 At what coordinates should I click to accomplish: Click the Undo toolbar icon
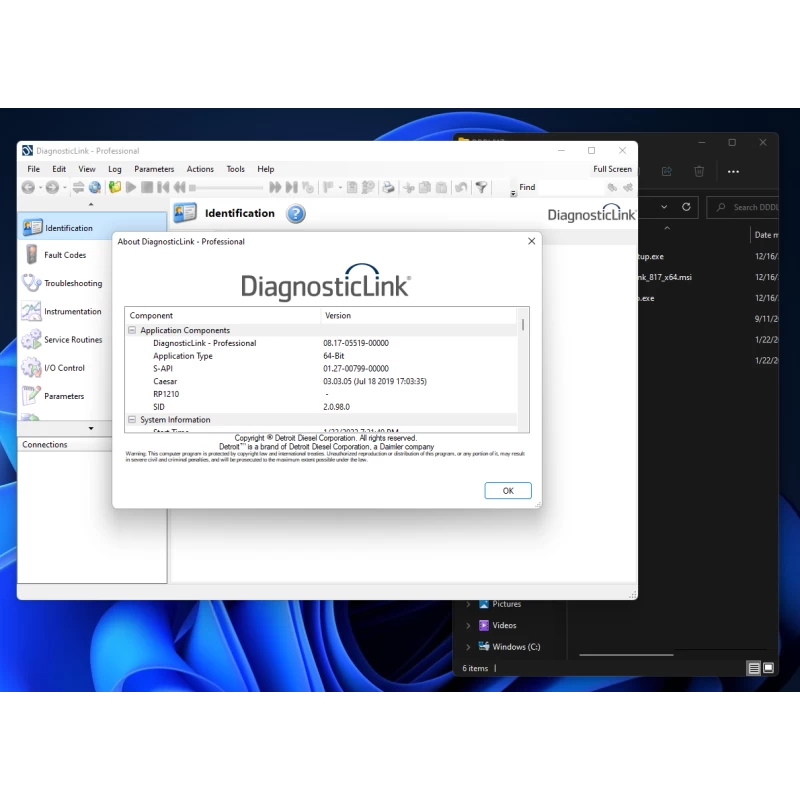[461, 187]
